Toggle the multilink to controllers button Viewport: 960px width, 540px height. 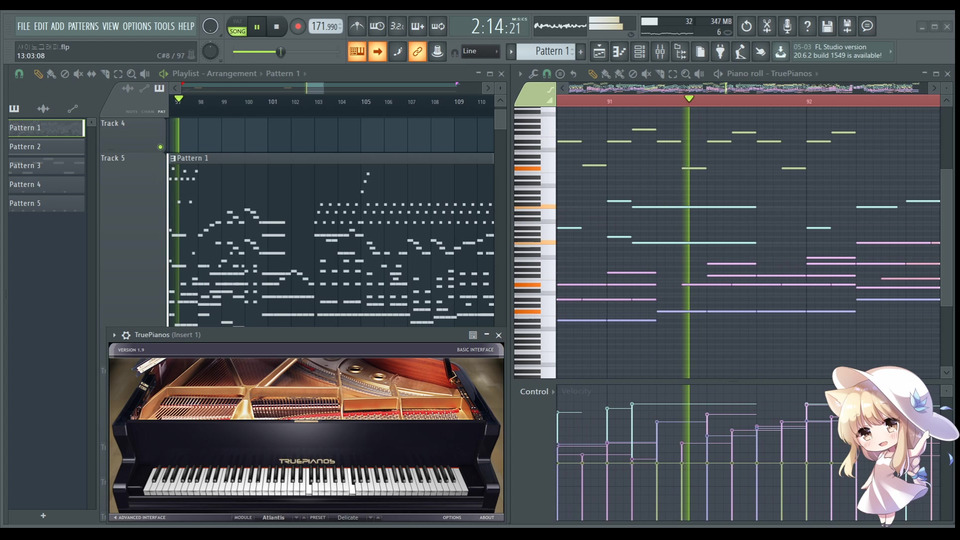click(x=437, y=51)
